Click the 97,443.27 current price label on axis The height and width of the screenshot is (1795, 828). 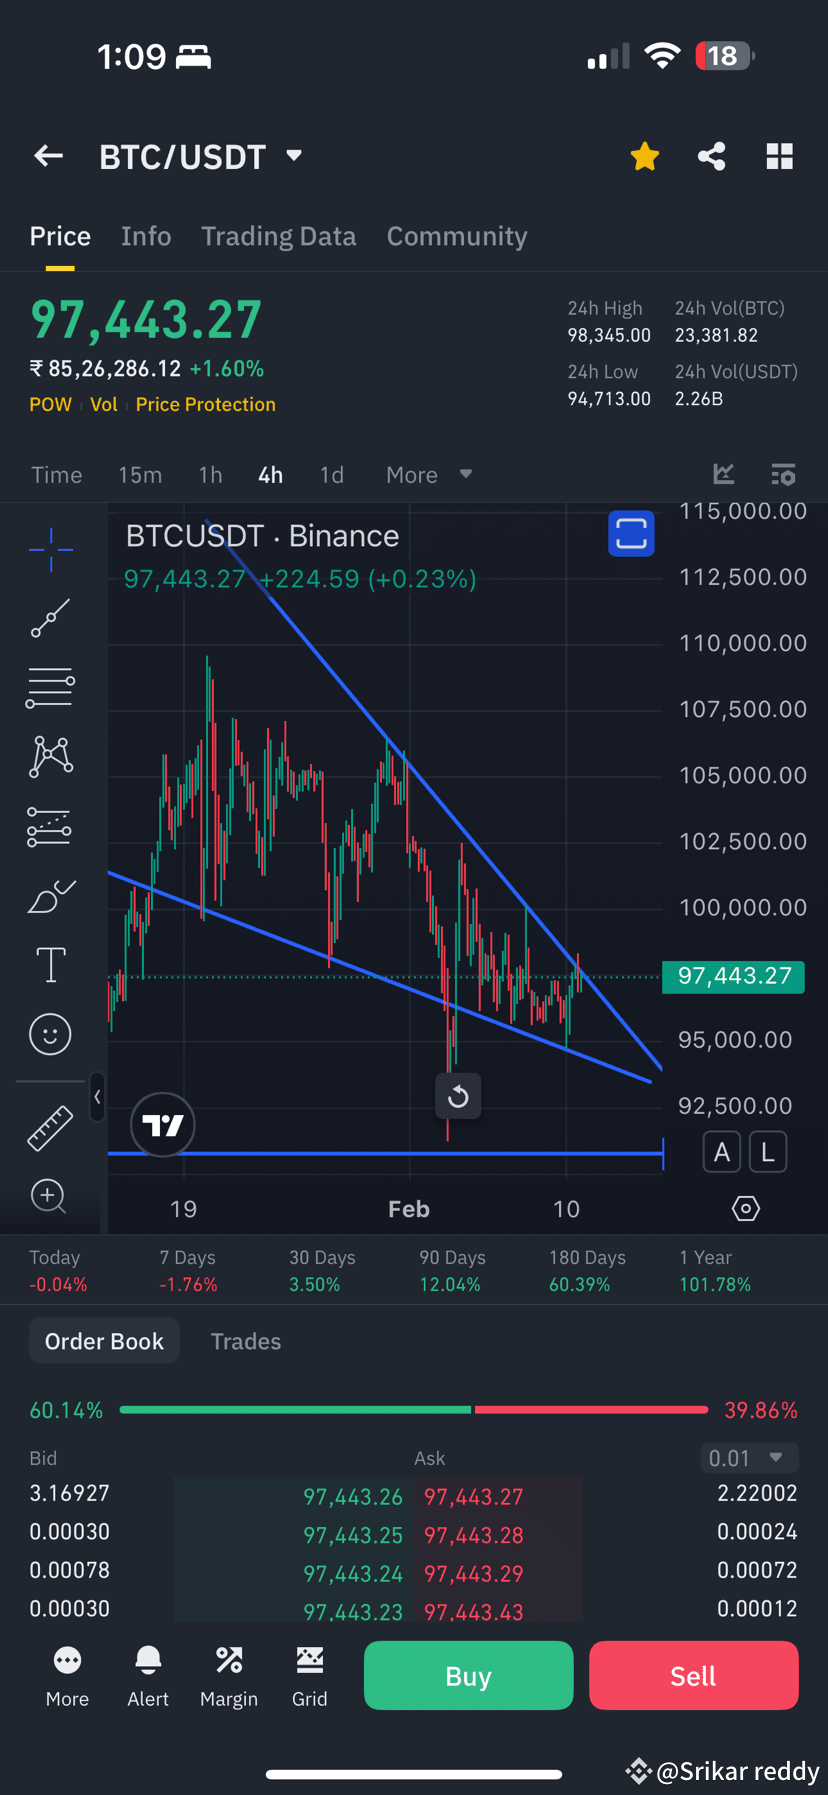pyautogui.click(x=734, y=976)
